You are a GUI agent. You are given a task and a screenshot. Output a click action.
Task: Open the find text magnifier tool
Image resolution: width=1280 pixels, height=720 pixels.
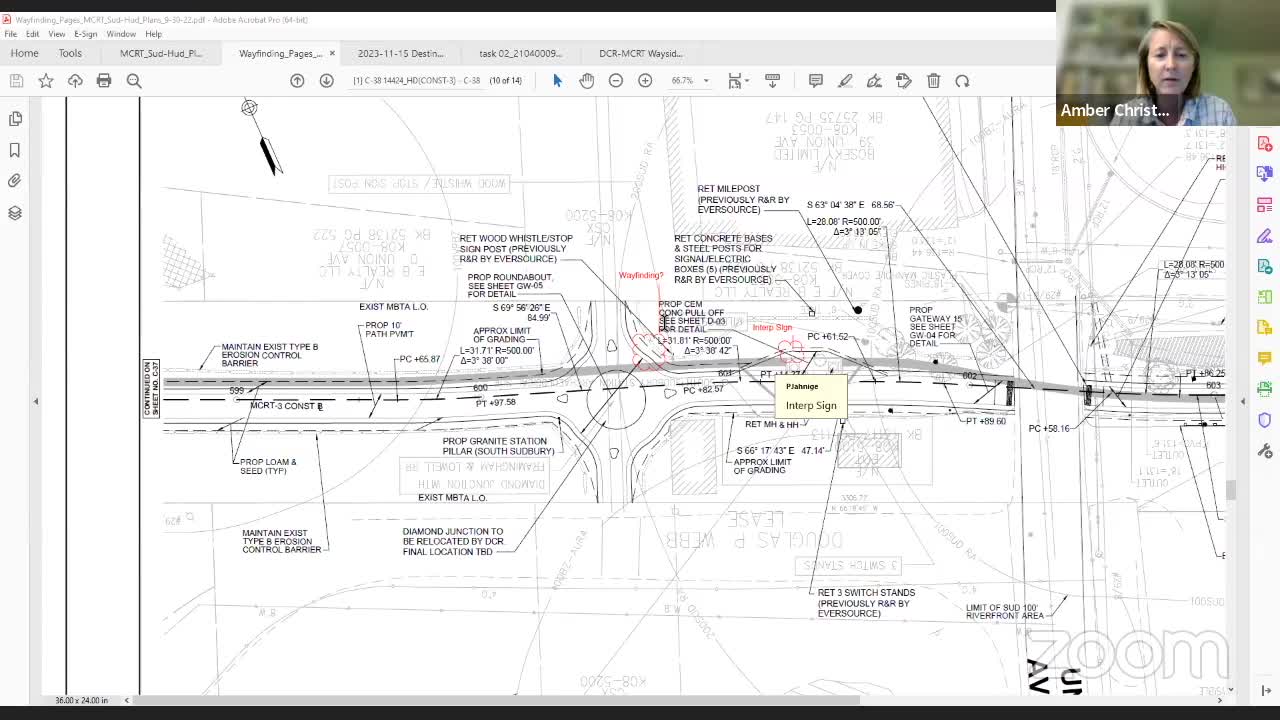[x=134, y=81]
